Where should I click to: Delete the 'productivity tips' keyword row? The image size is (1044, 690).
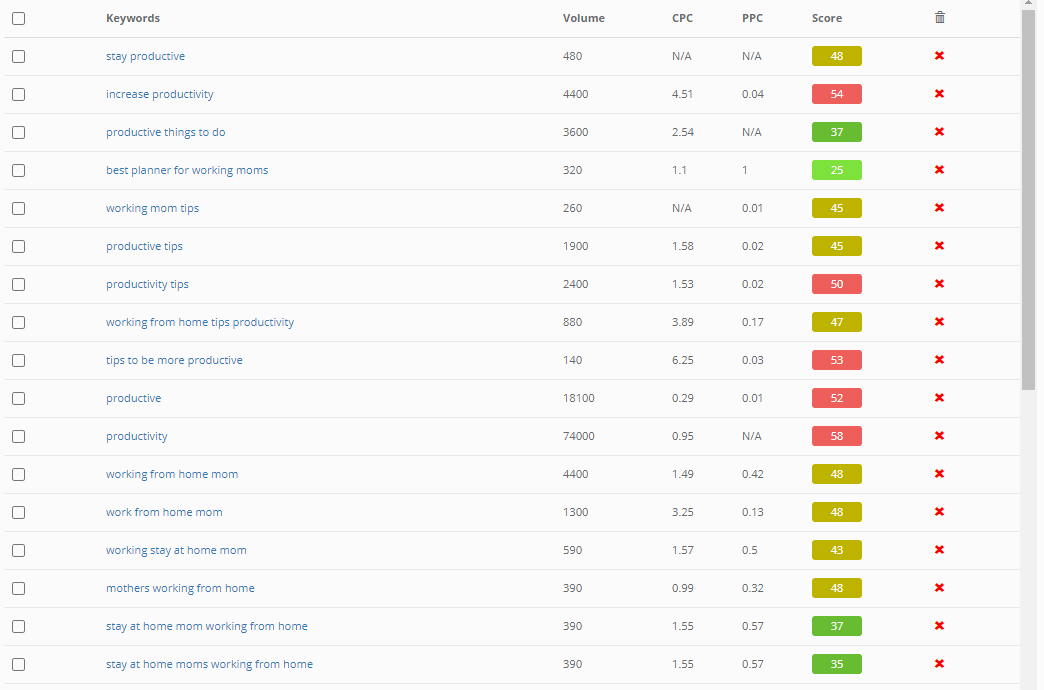pos(939,284)
